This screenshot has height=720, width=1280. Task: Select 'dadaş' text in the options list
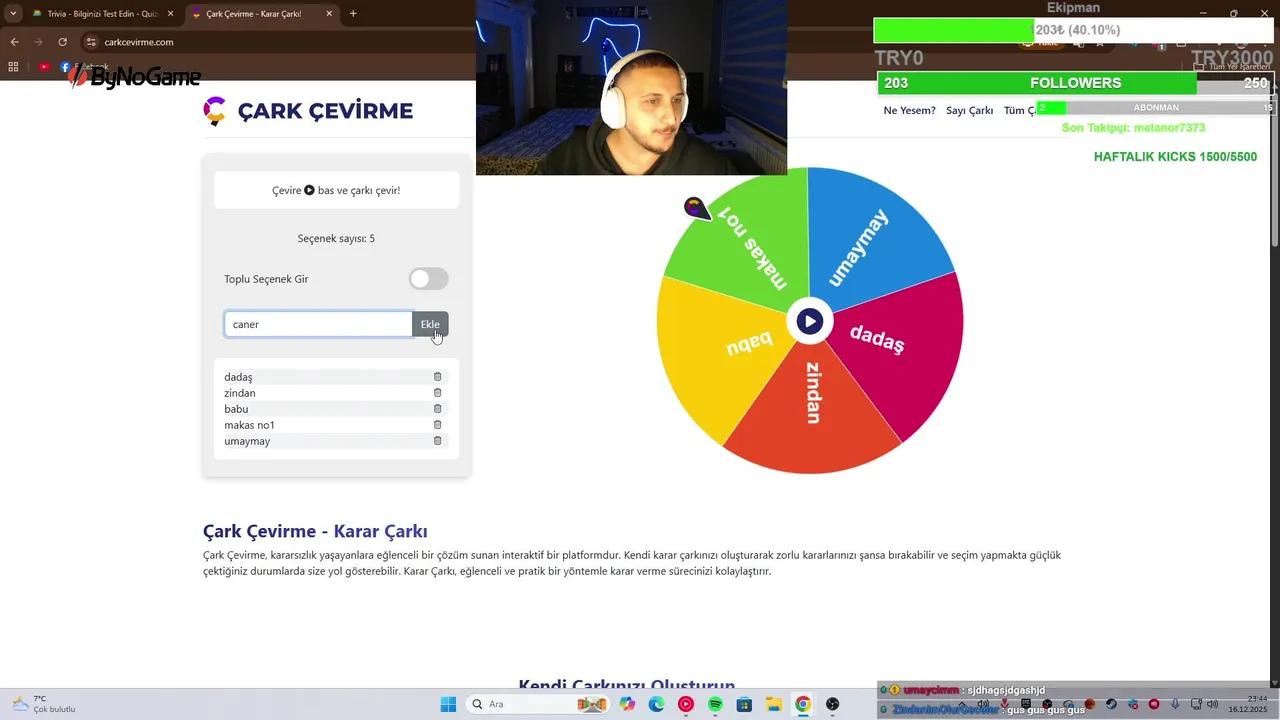pyautogui.click(x=238, y=377)
